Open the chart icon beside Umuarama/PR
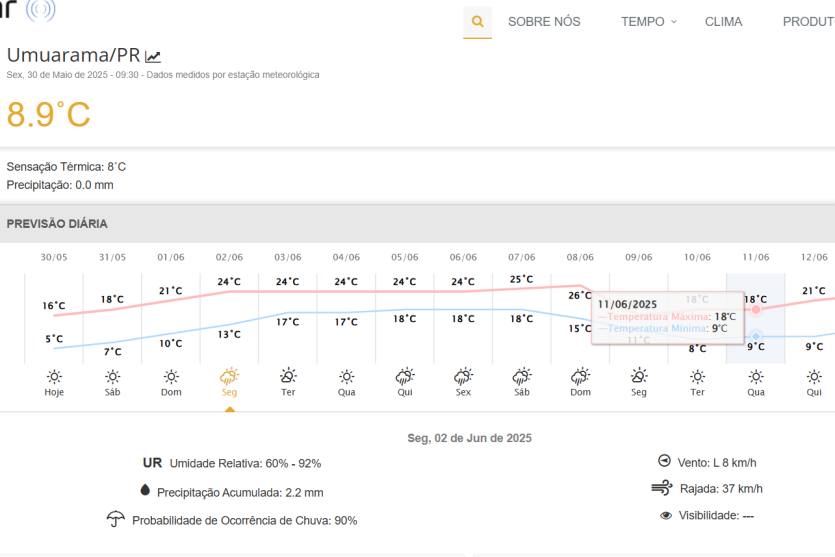The image size is (835, 557). coord(153,57)
